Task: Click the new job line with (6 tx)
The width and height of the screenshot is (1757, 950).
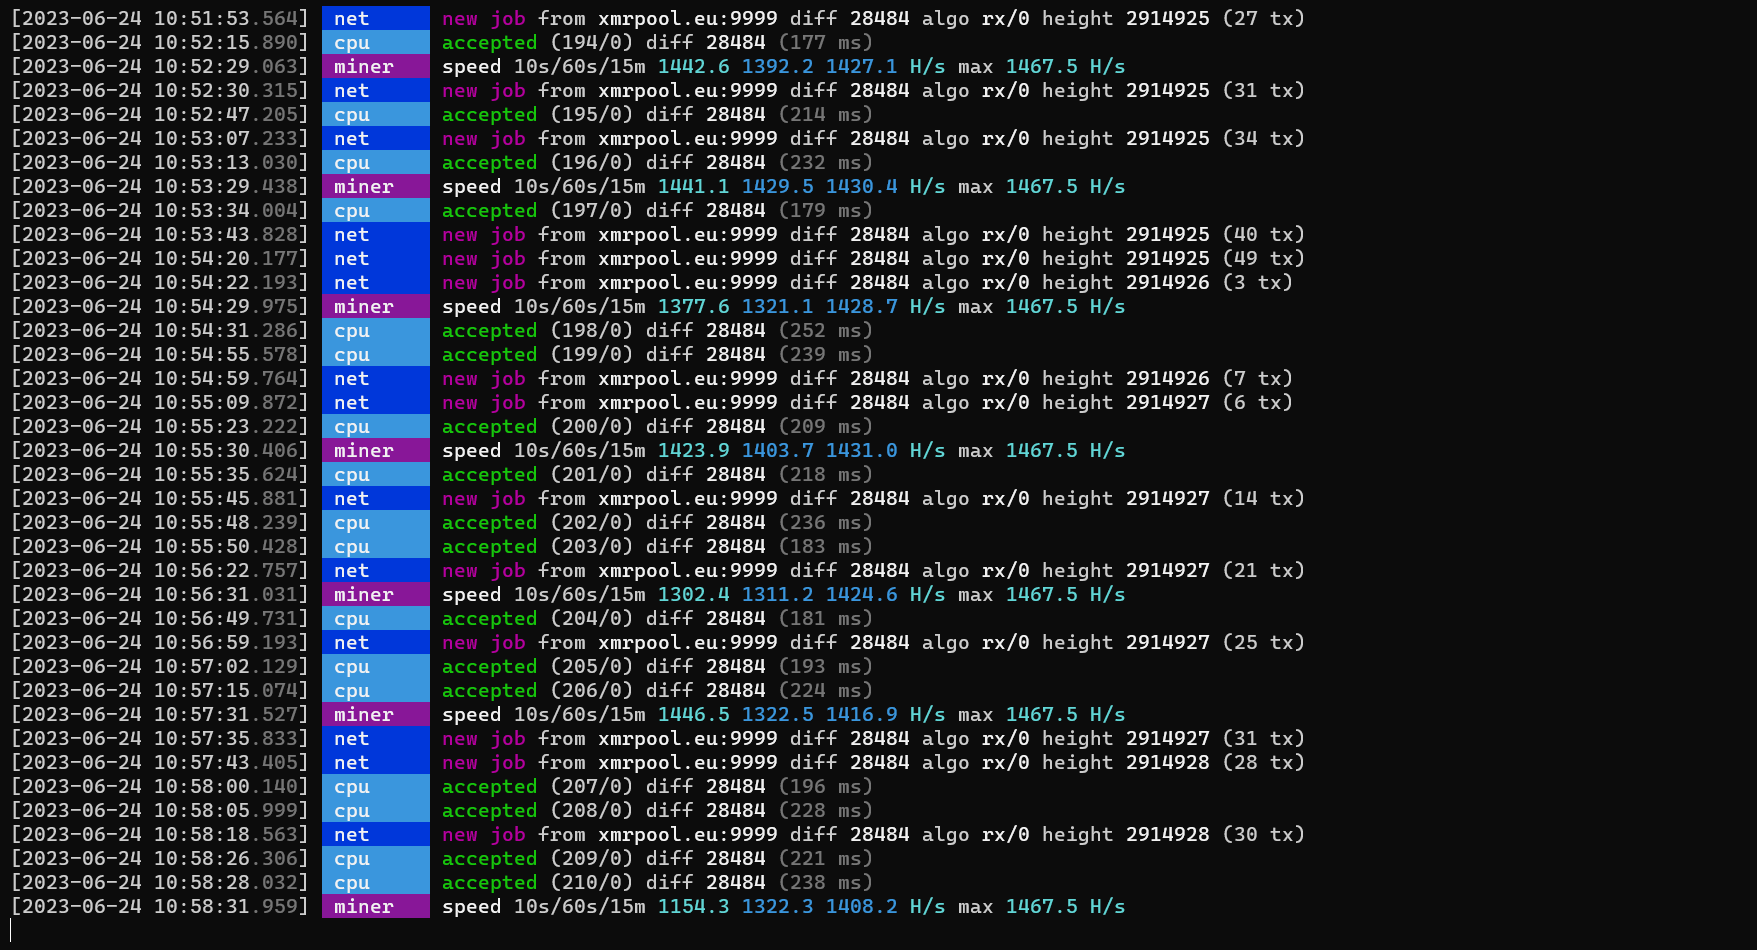Action: 867,402
